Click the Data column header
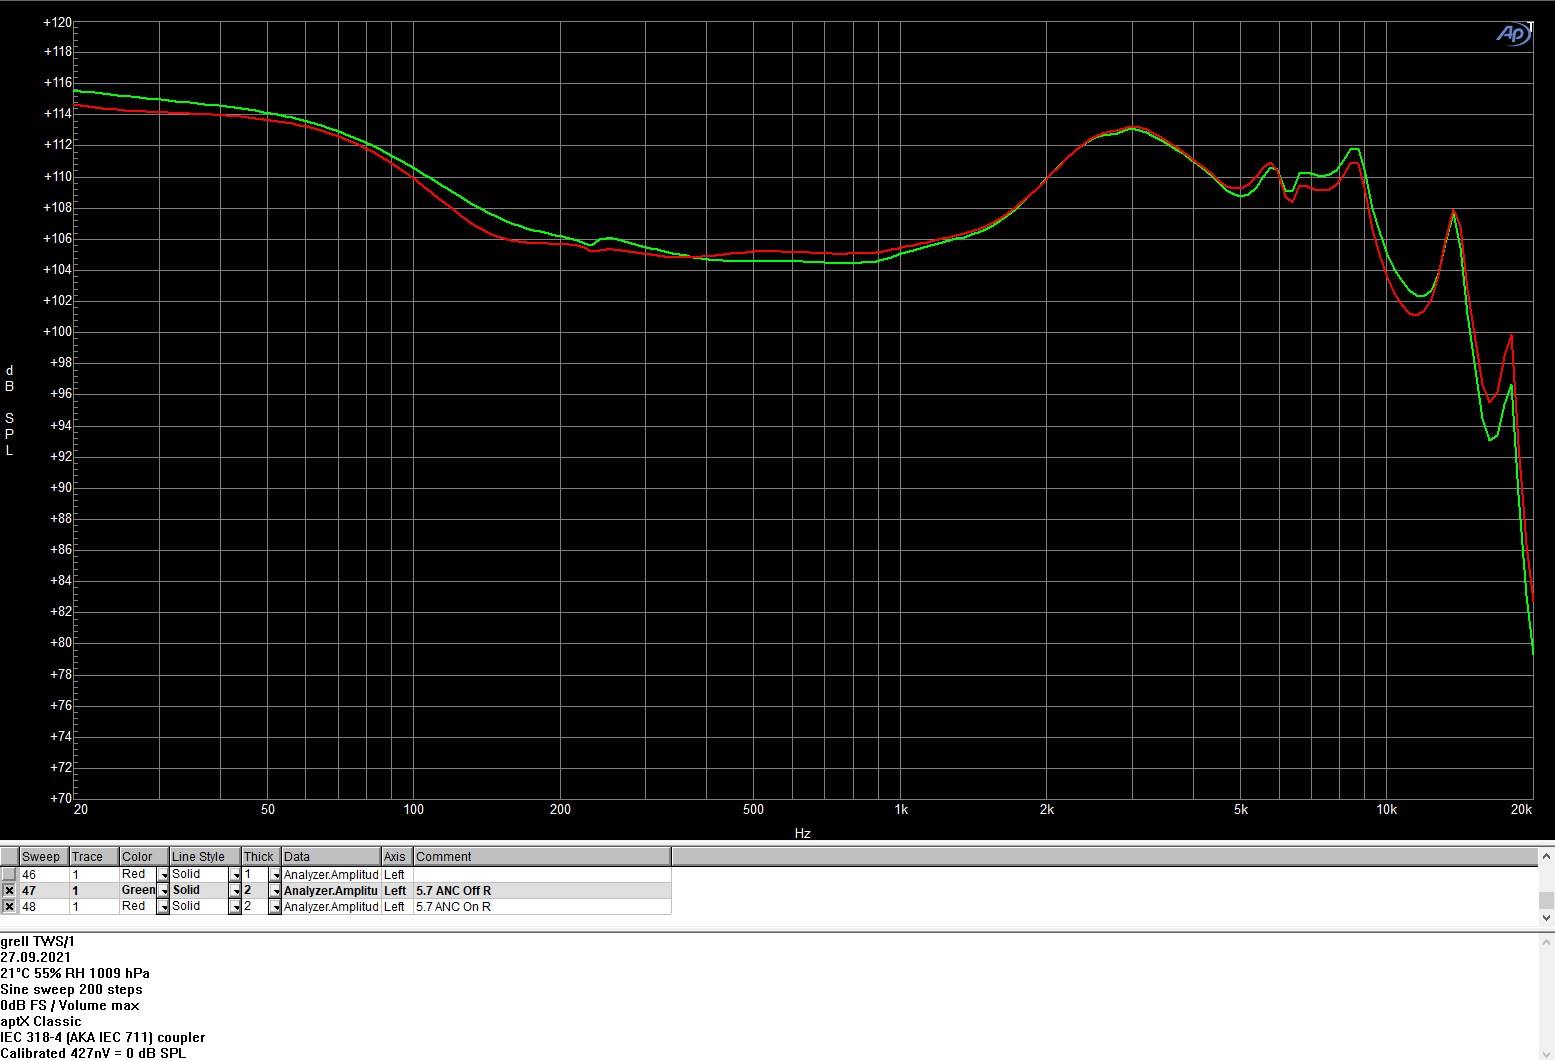1555x1060 pixels. click(x=331, y=857)
